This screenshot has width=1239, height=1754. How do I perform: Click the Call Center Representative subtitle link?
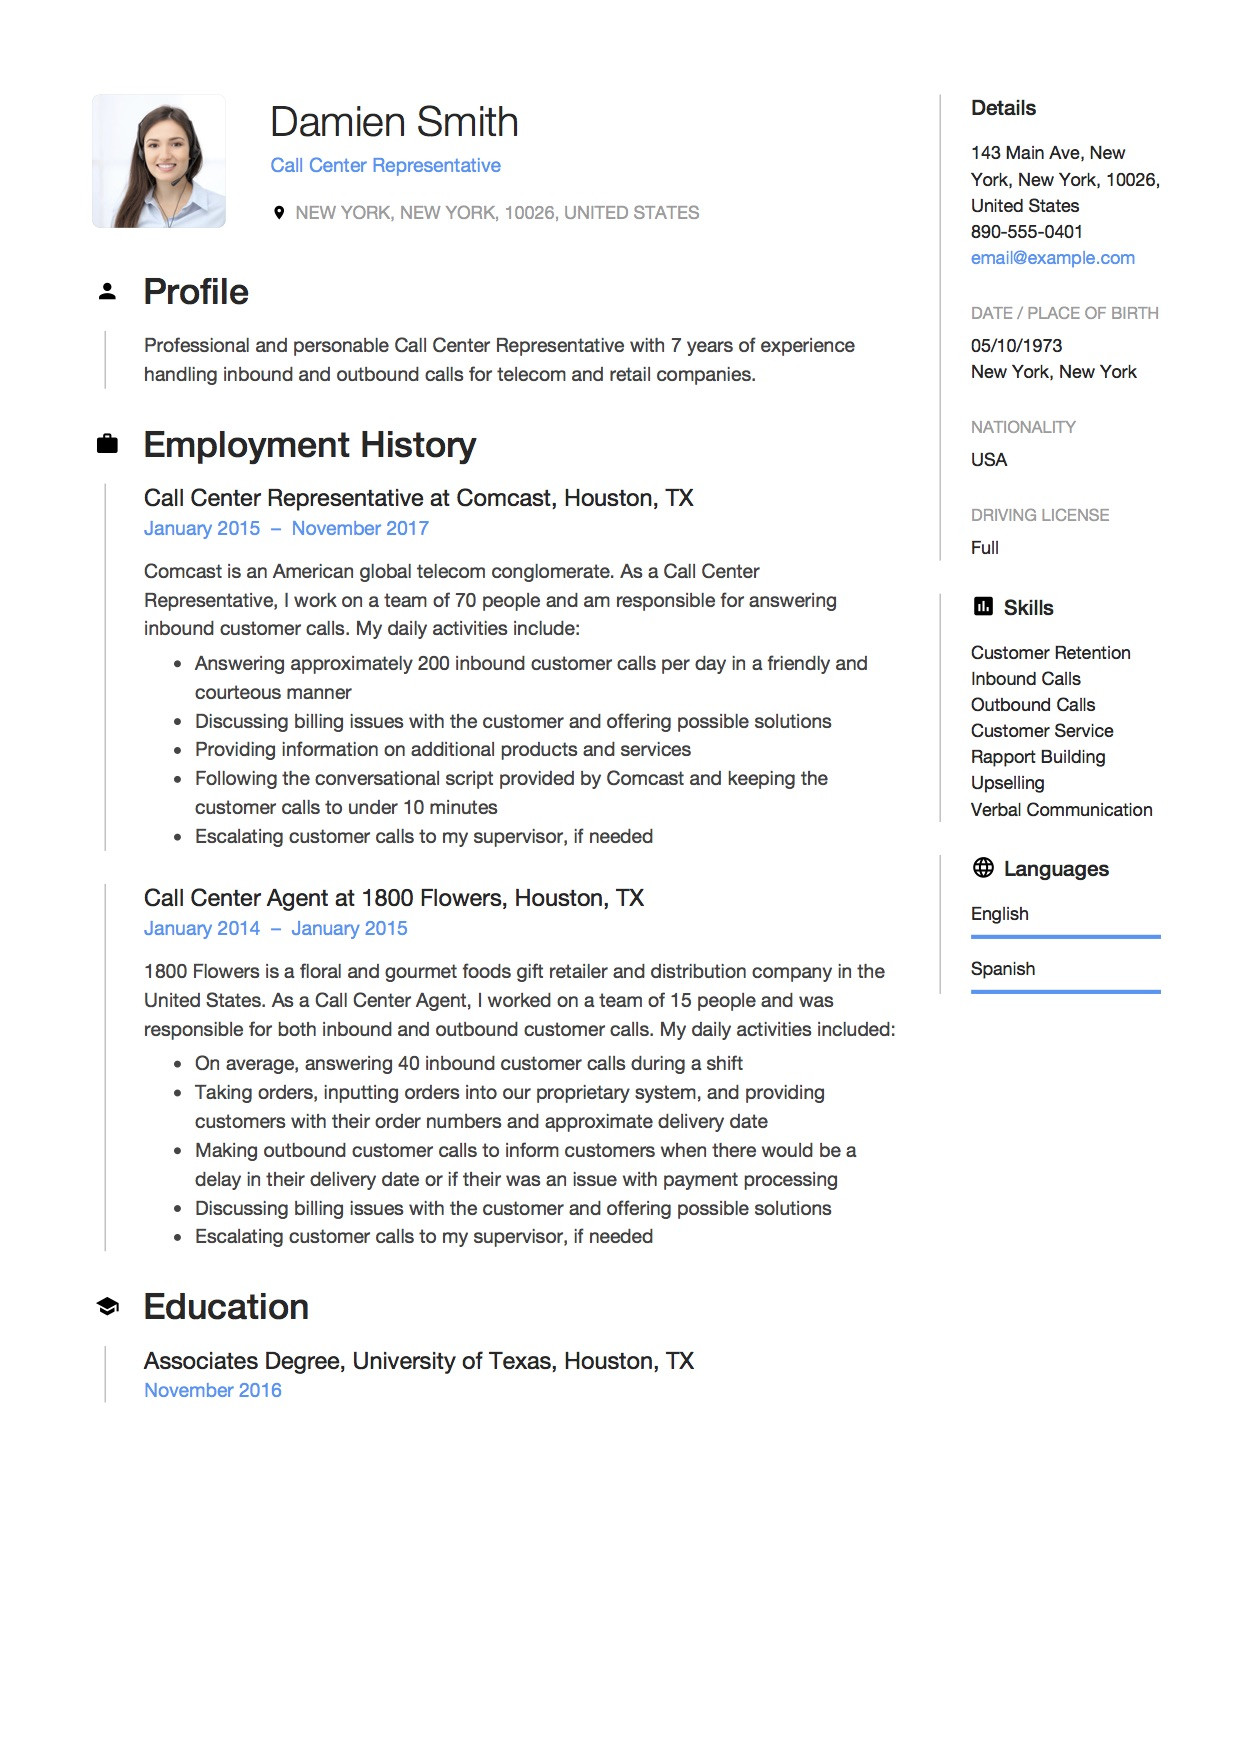point(385,166)
